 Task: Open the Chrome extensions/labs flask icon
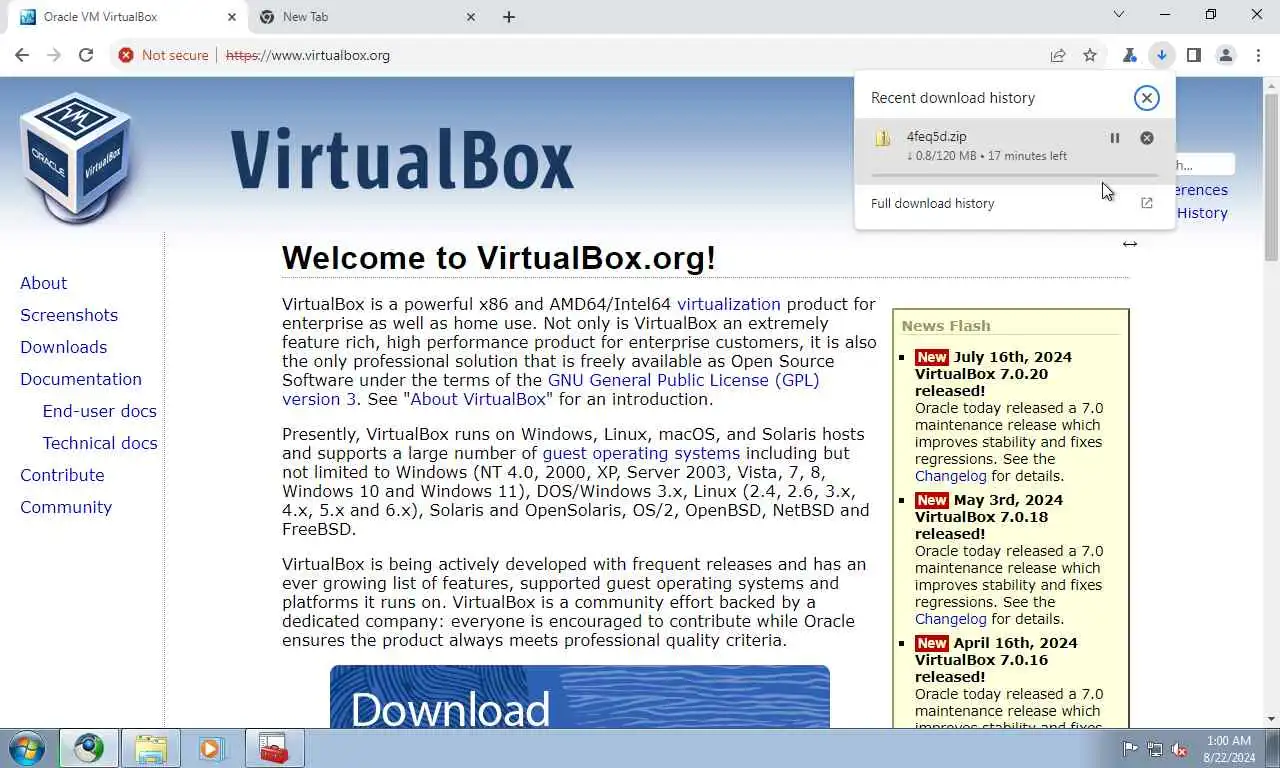pos(1129,55)
